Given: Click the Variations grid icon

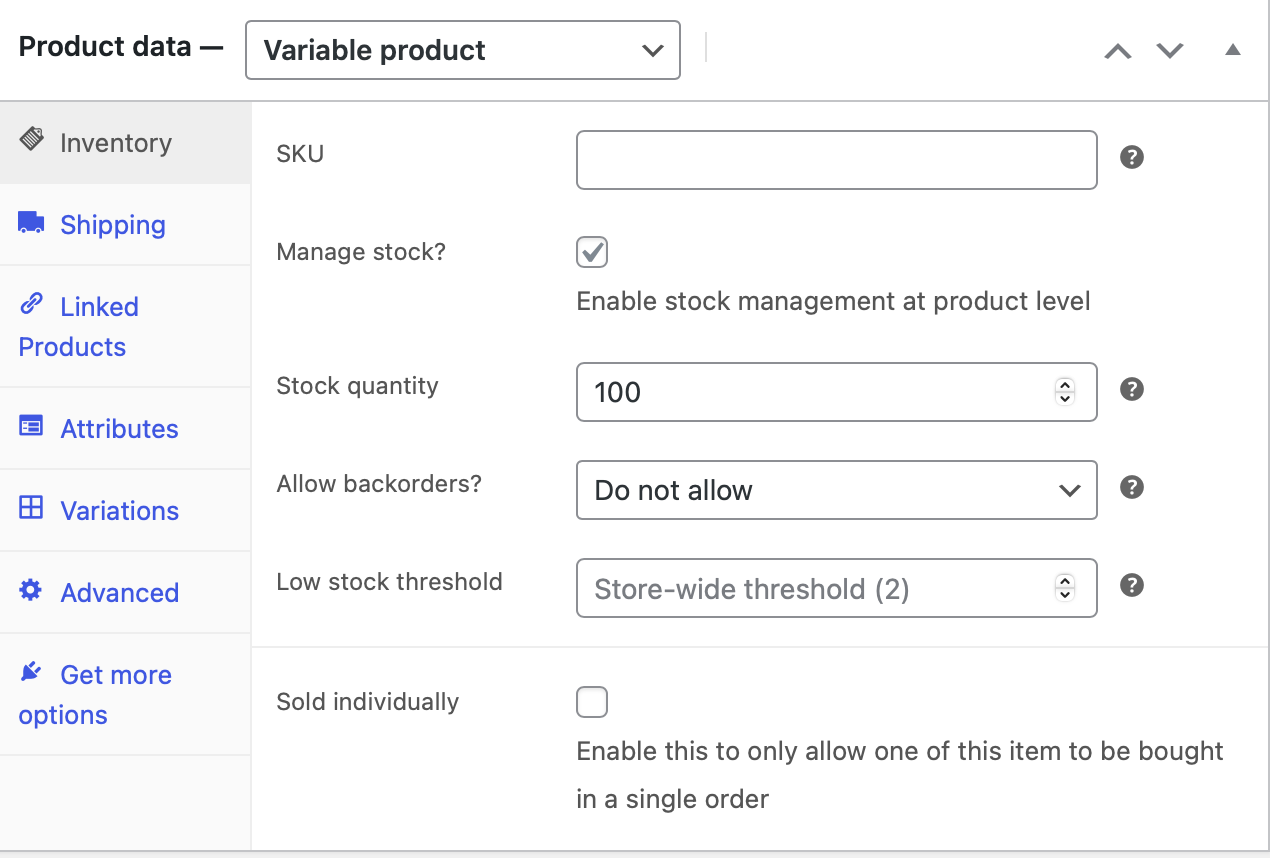Looking at the screenshot, I should point(32,508).
